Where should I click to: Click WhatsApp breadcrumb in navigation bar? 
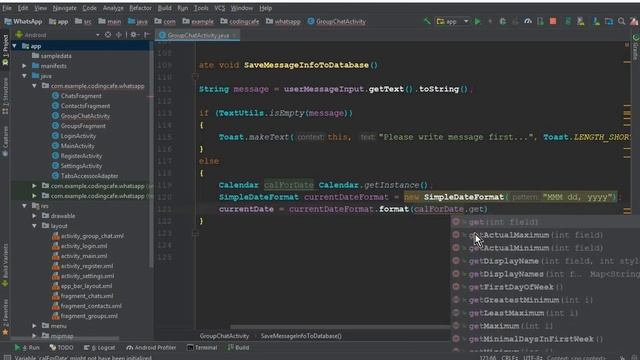[x=24, y=22]
